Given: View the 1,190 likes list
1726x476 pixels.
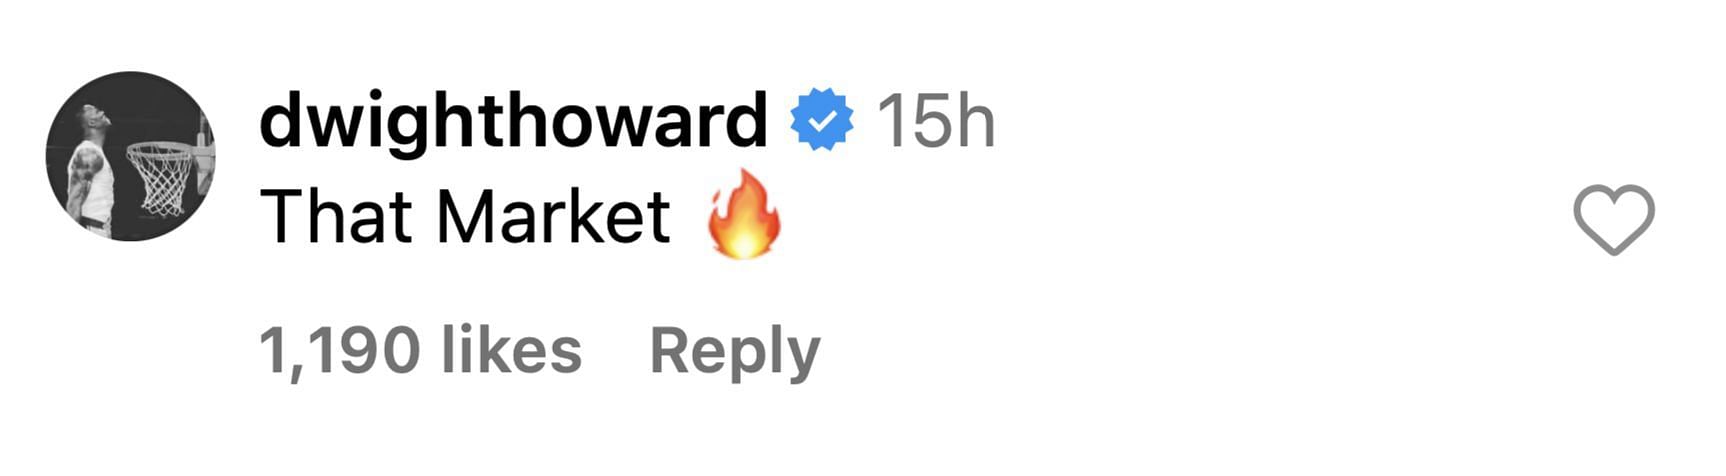Looking at the screenshot, I should point(420,351).
